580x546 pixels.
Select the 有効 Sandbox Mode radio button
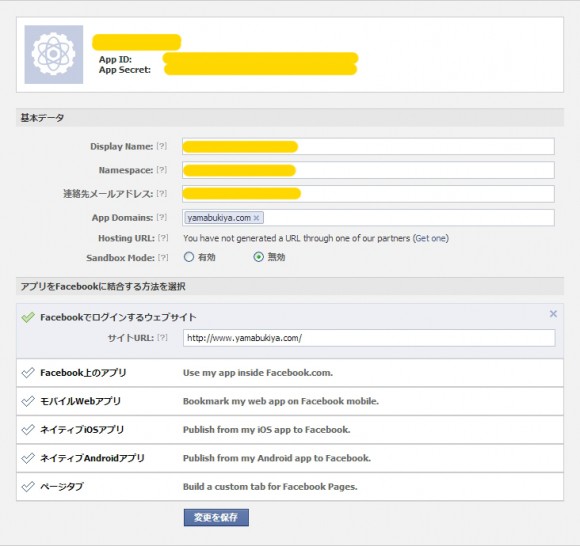tap(189, 257)
